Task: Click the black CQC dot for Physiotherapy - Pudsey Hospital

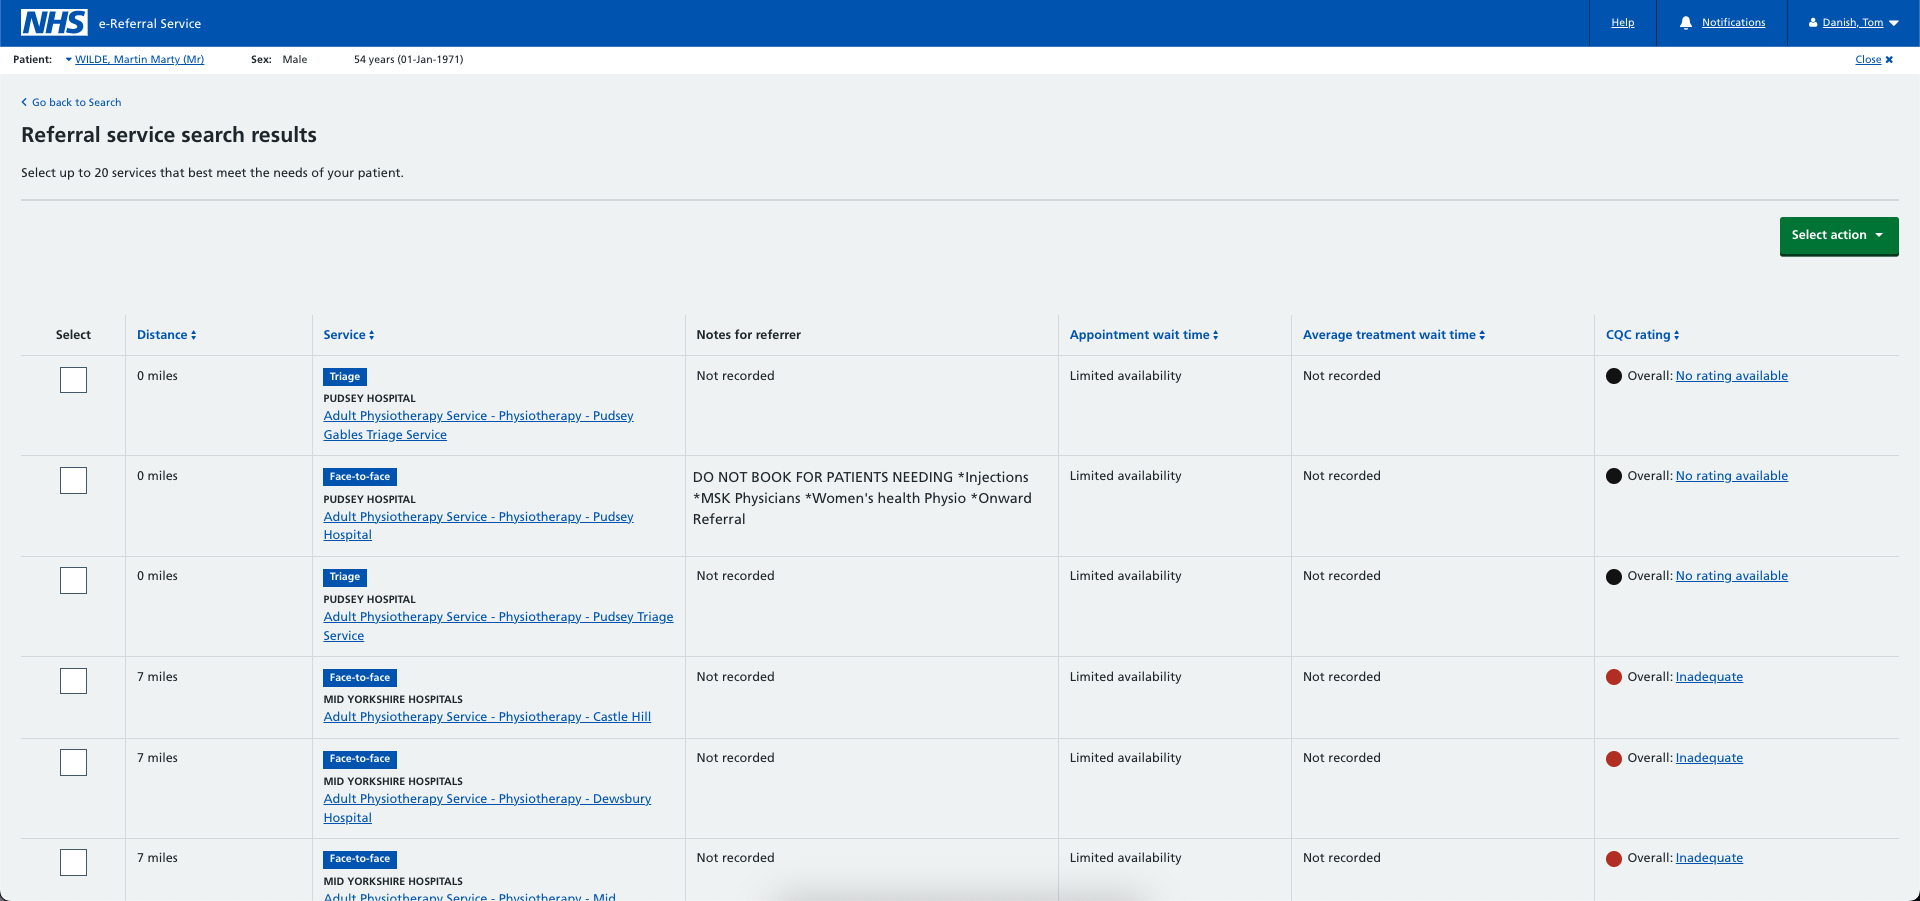Action: pos(1613,476)
